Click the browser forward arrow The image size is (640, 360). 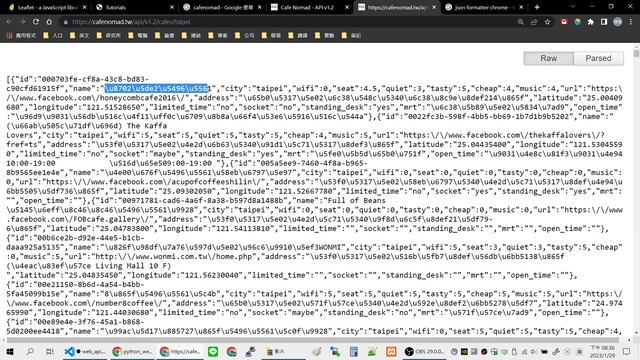(x=22, y=22)
